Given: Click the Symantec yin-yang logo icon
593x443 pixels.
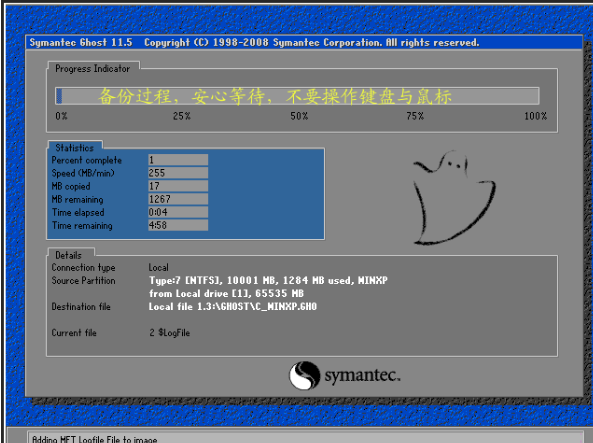Looking at the screenshot, I should 305,375.
